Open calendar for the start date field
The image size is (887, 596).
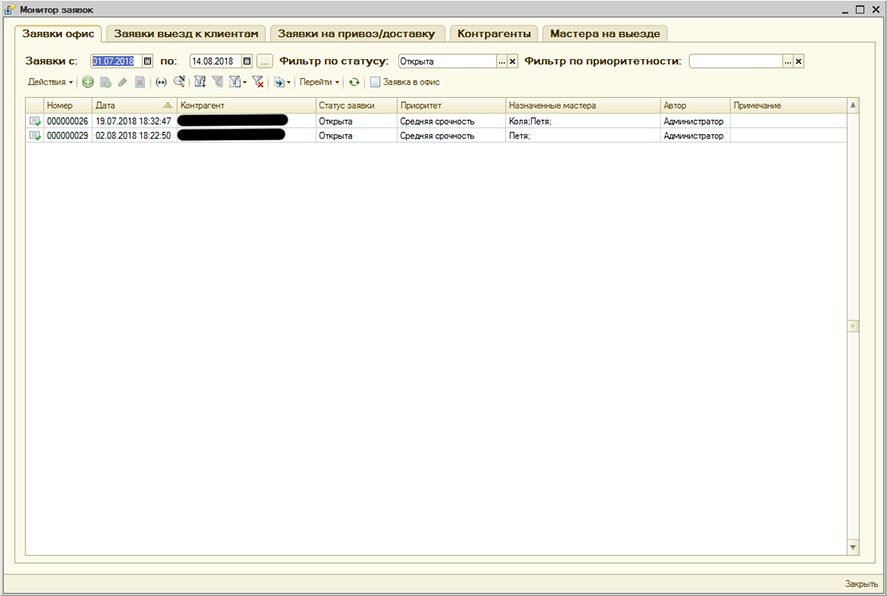click(x=148, y=61)
